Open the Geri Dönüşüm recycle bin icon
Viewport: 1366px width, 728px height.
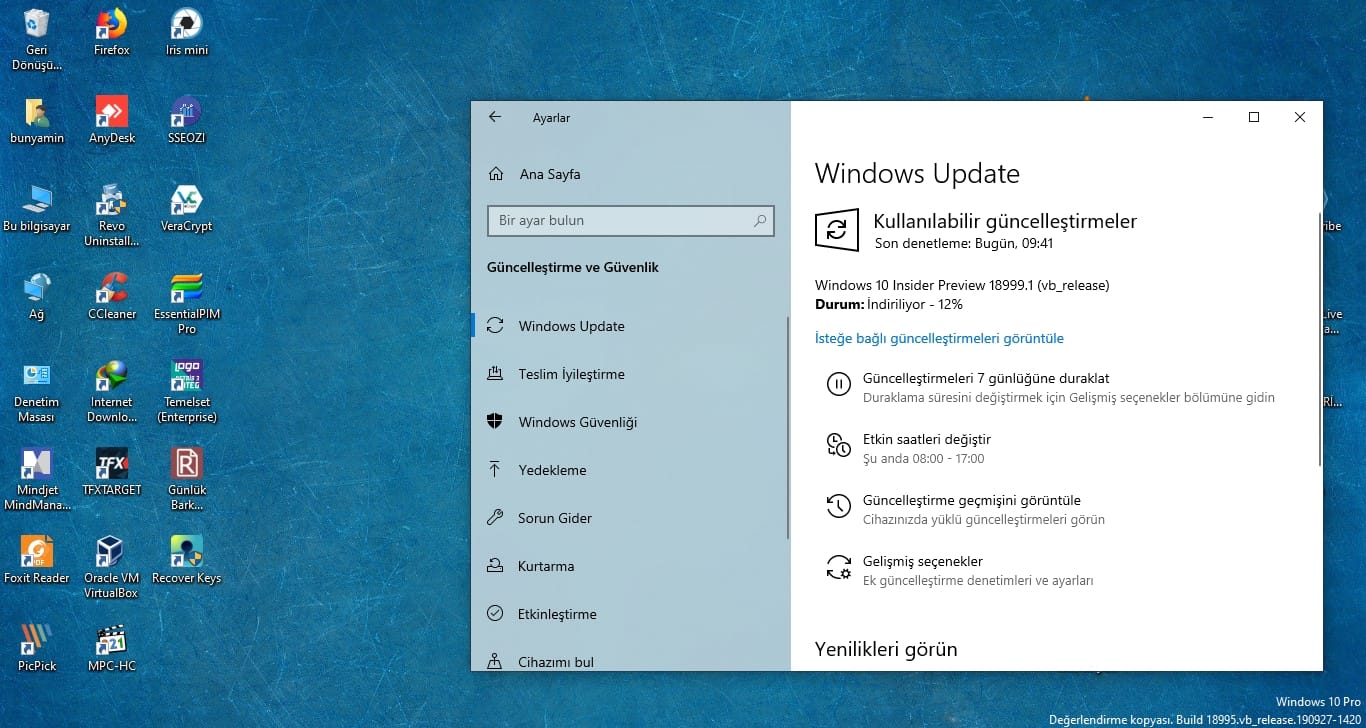coord(37,40)
